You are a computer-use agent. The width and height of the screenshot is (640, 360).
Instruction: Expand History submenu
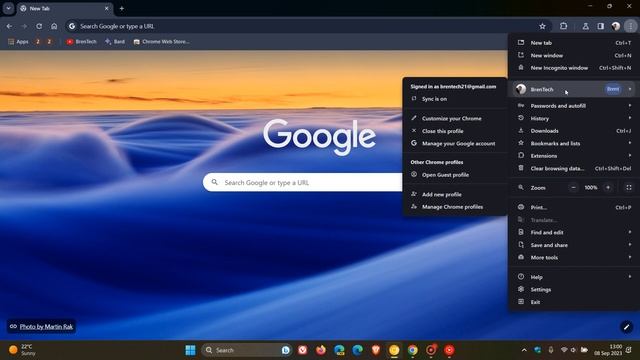coord(574,118)
